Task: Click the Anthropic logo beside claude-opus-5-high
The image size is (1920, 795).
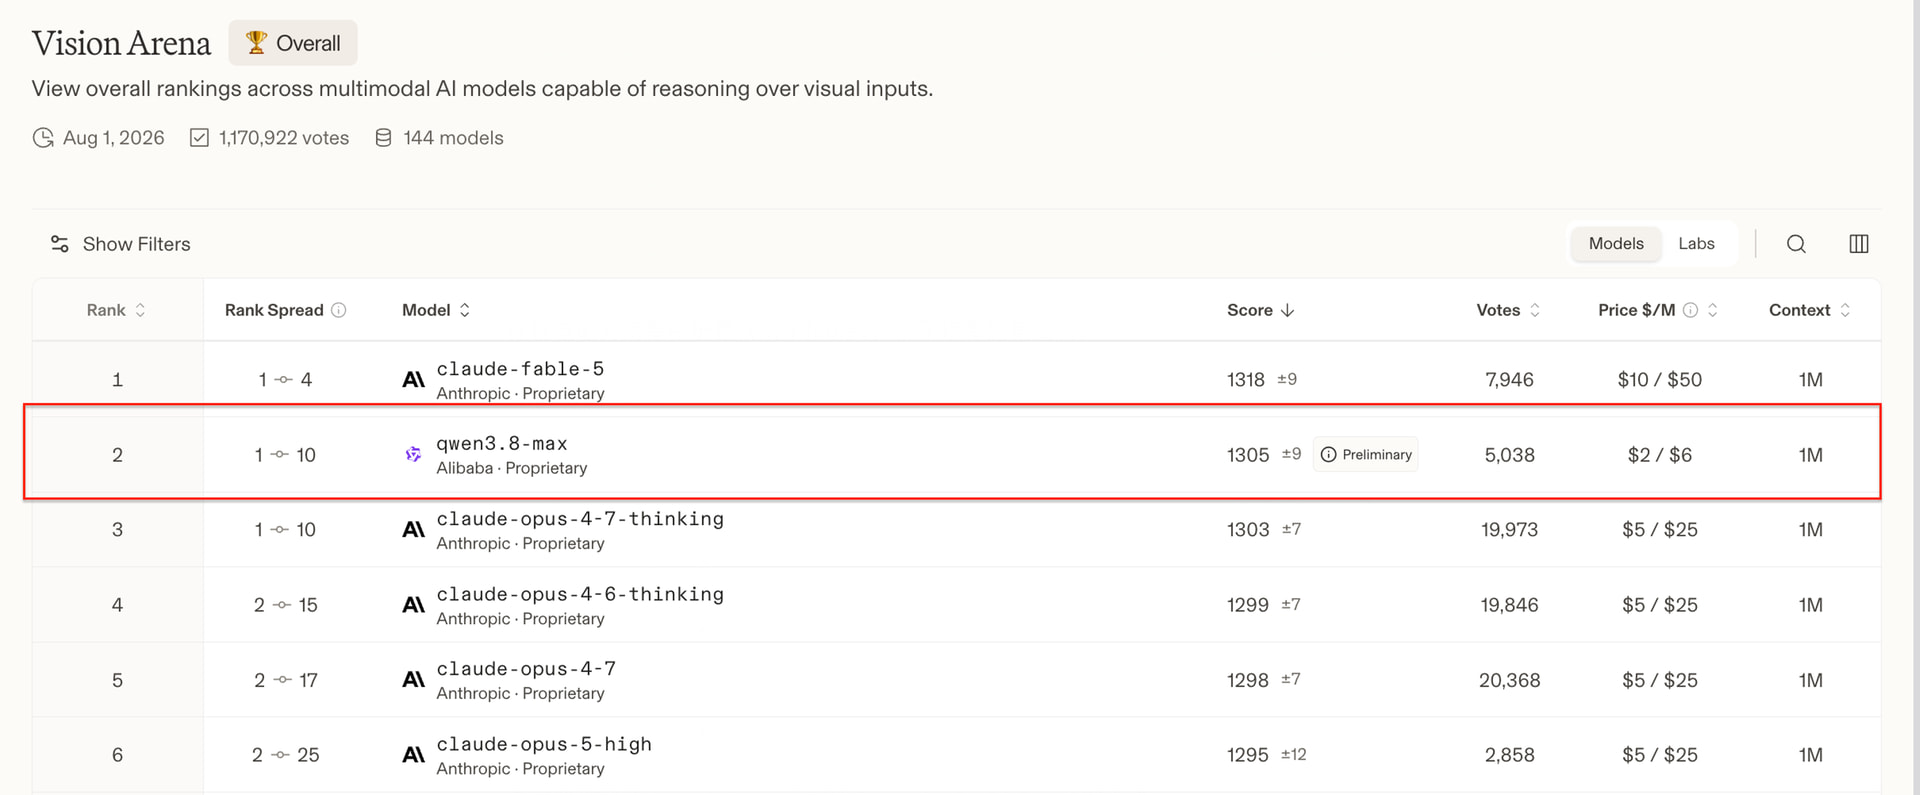Action: [x=413, y=755]
